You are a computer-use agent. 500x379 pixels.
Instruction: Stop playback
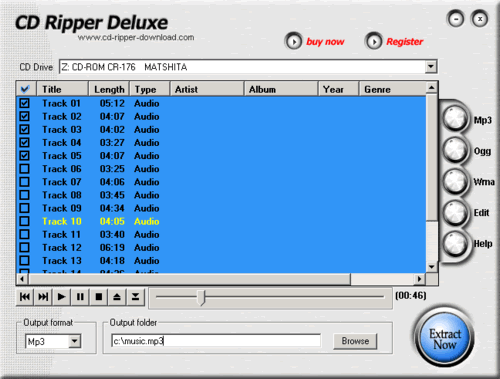tap(99, 297)
